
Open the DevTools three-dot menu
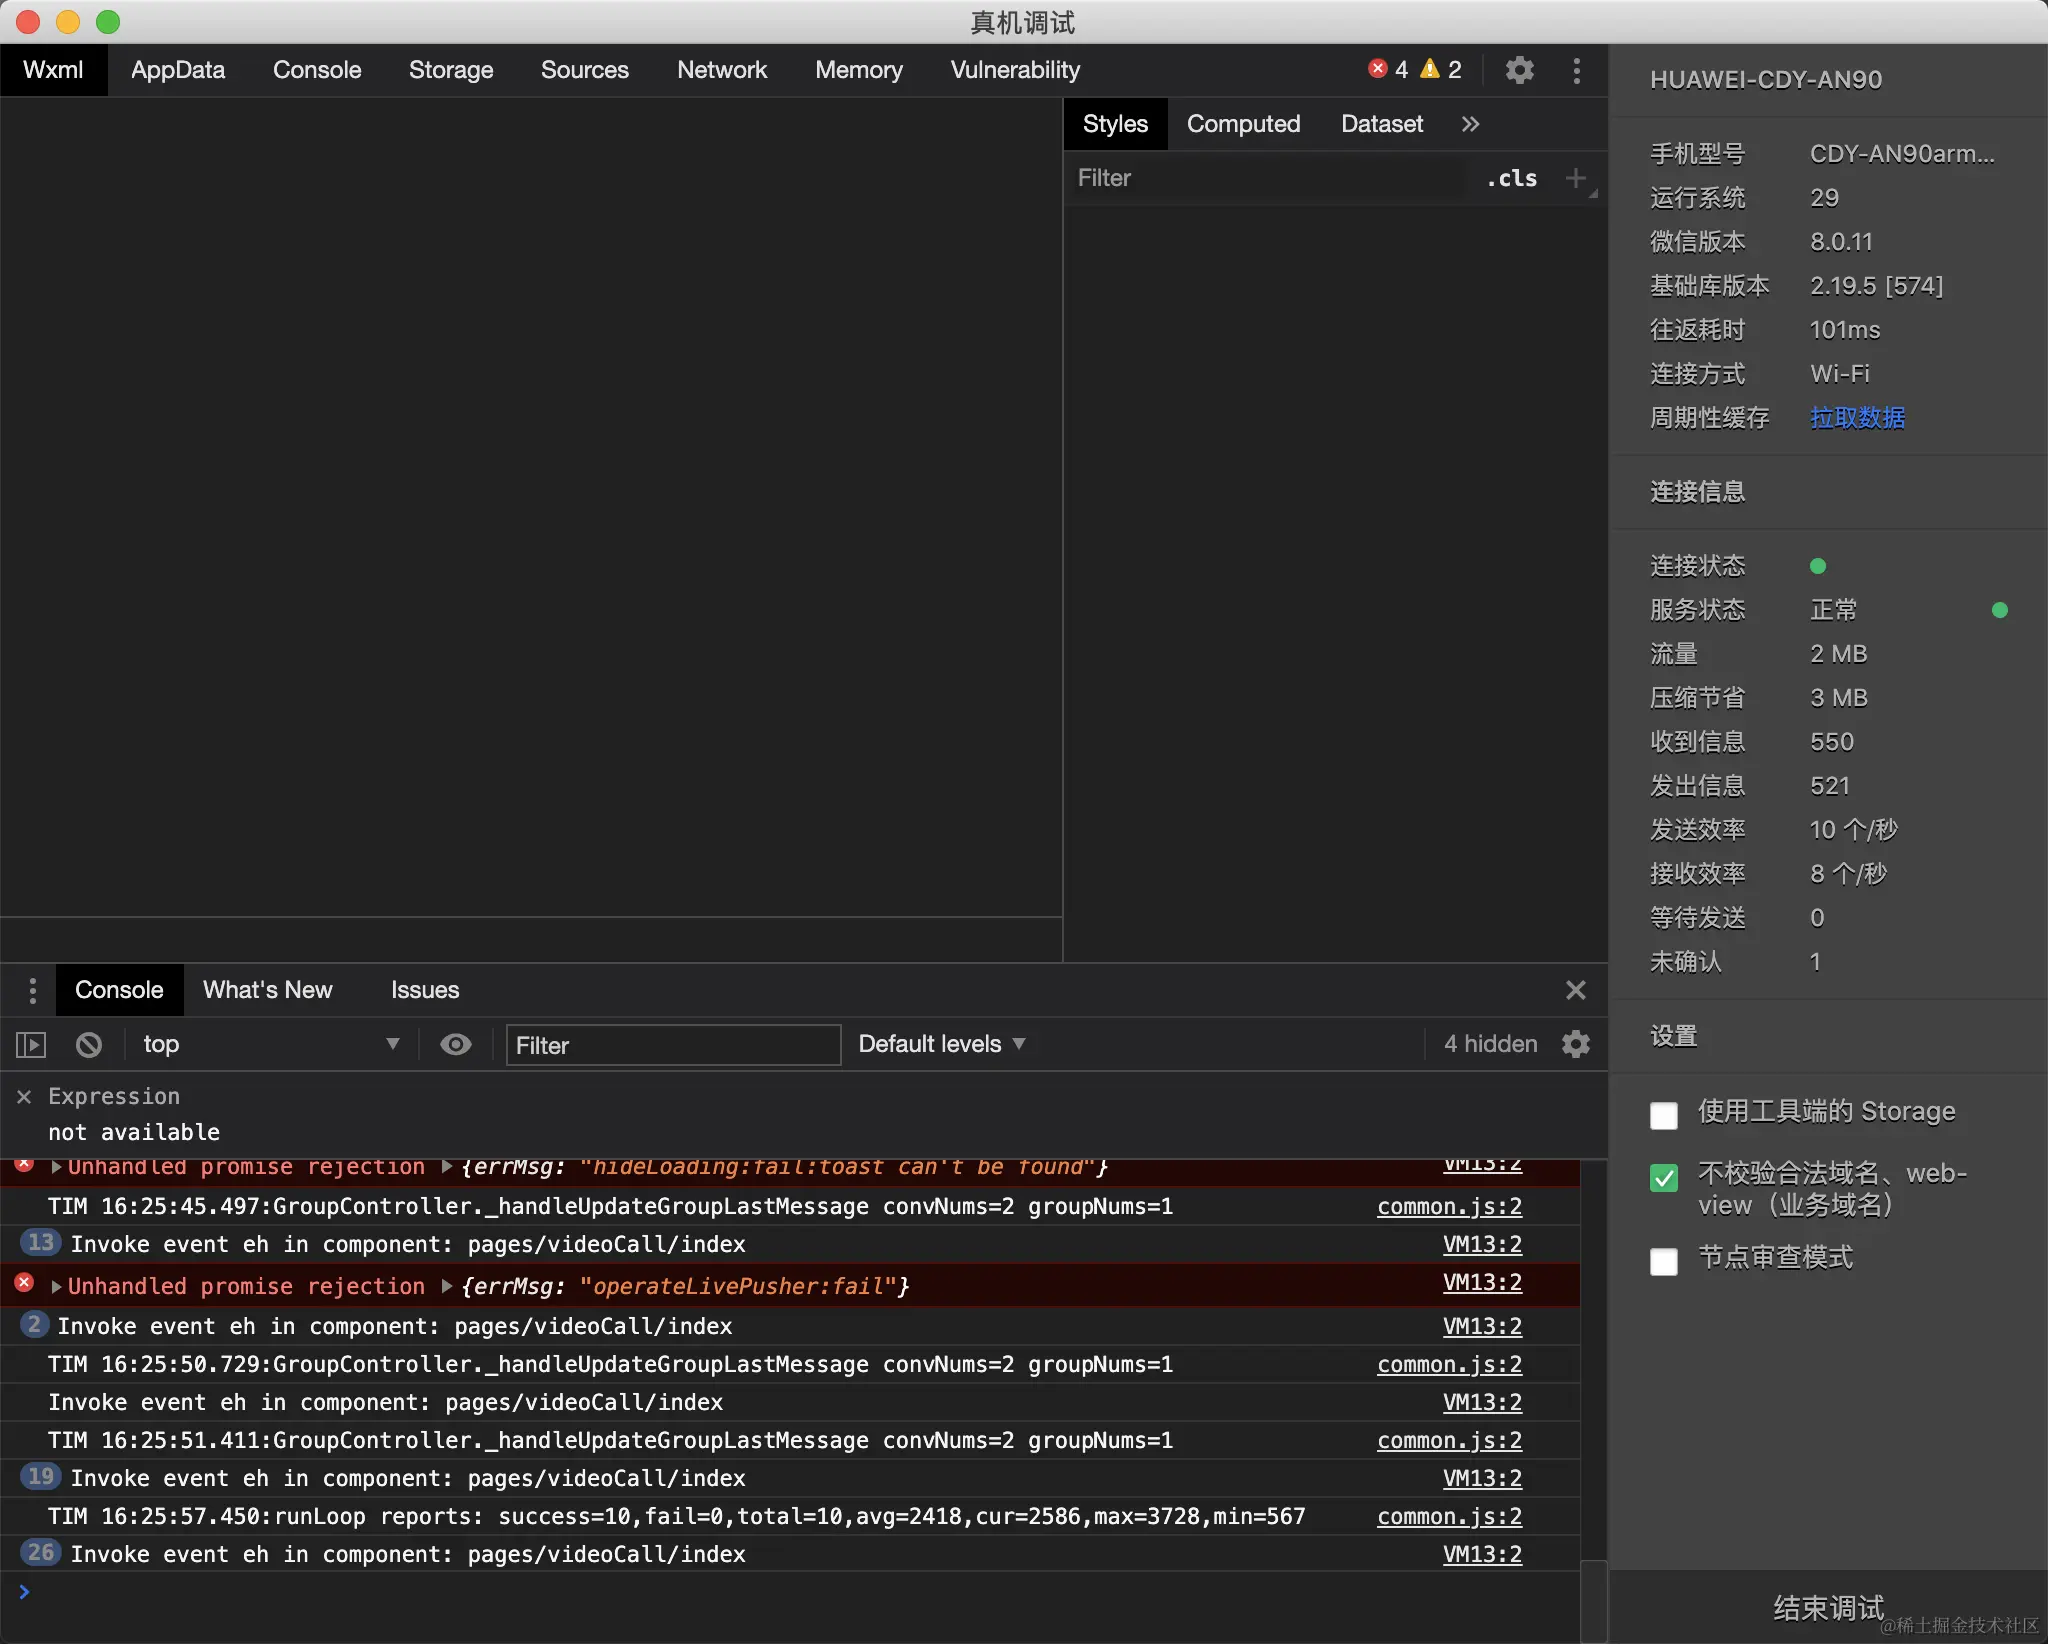(x=1576, y=70)
